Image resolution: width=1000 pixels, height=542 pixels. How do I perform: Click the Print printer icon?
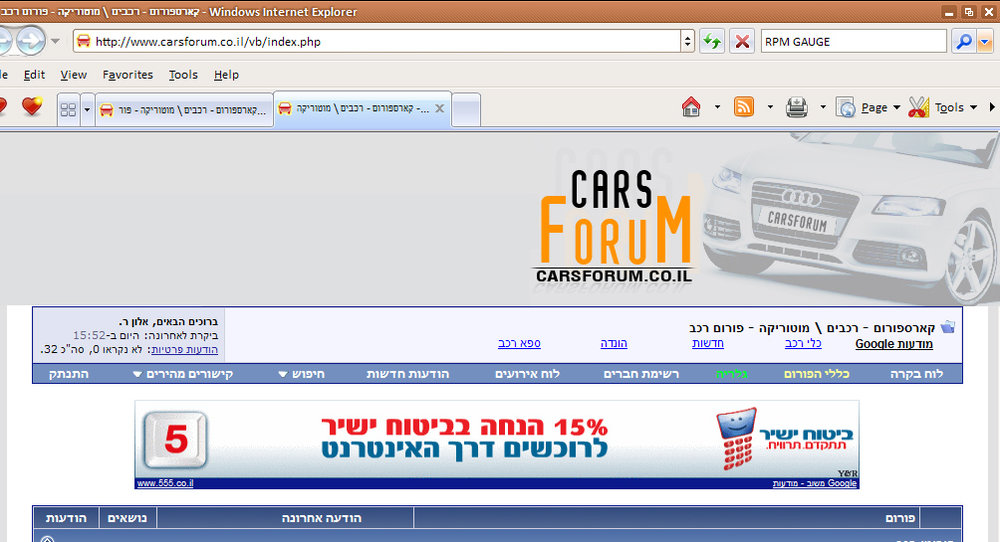point(797,107)
